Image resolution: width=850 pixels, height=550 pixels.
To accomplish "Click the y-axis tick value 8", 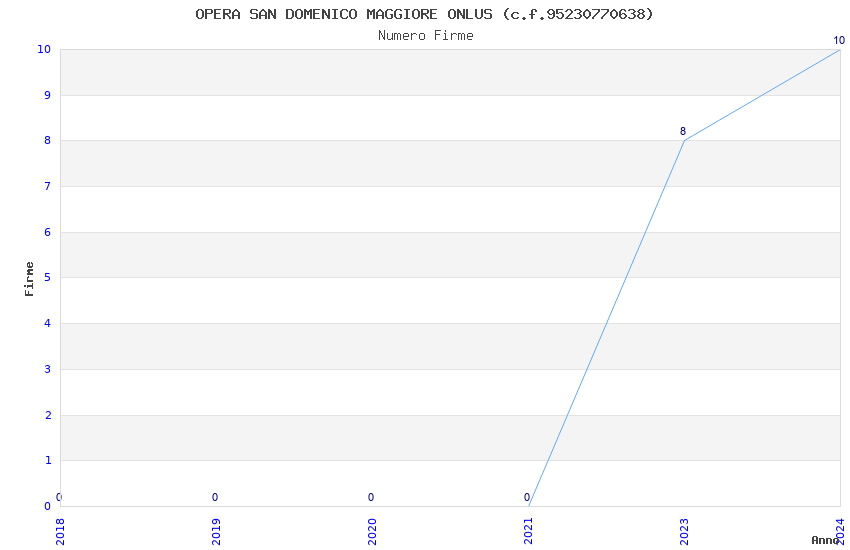I will click(x=48, y=140).
